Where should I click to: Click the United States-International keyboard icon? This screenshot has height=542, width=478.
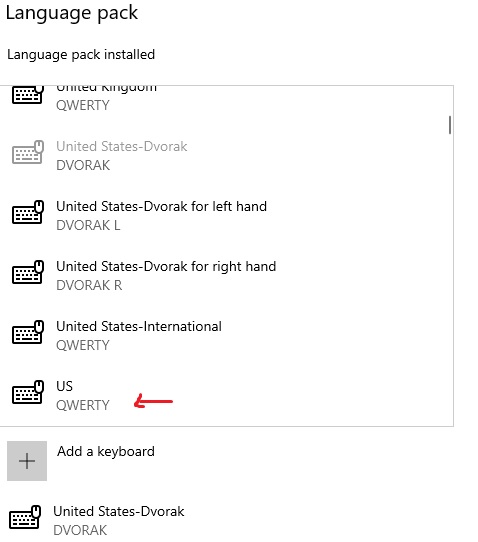[x=28, y=332]
